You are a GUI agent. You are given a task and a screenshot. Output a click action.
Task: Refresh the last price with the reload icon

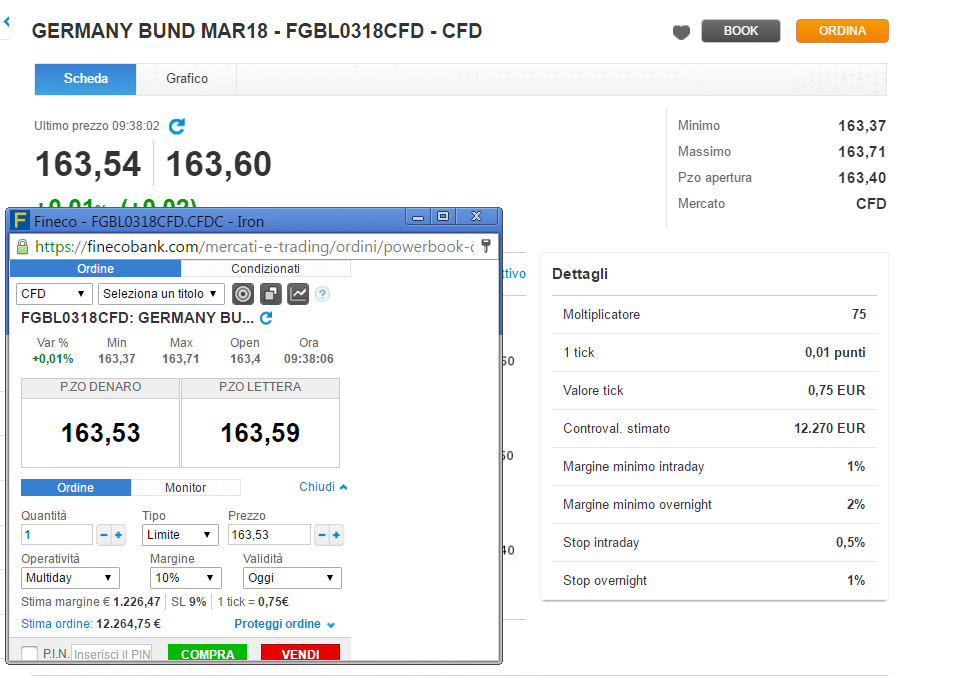tap(177, 126)
